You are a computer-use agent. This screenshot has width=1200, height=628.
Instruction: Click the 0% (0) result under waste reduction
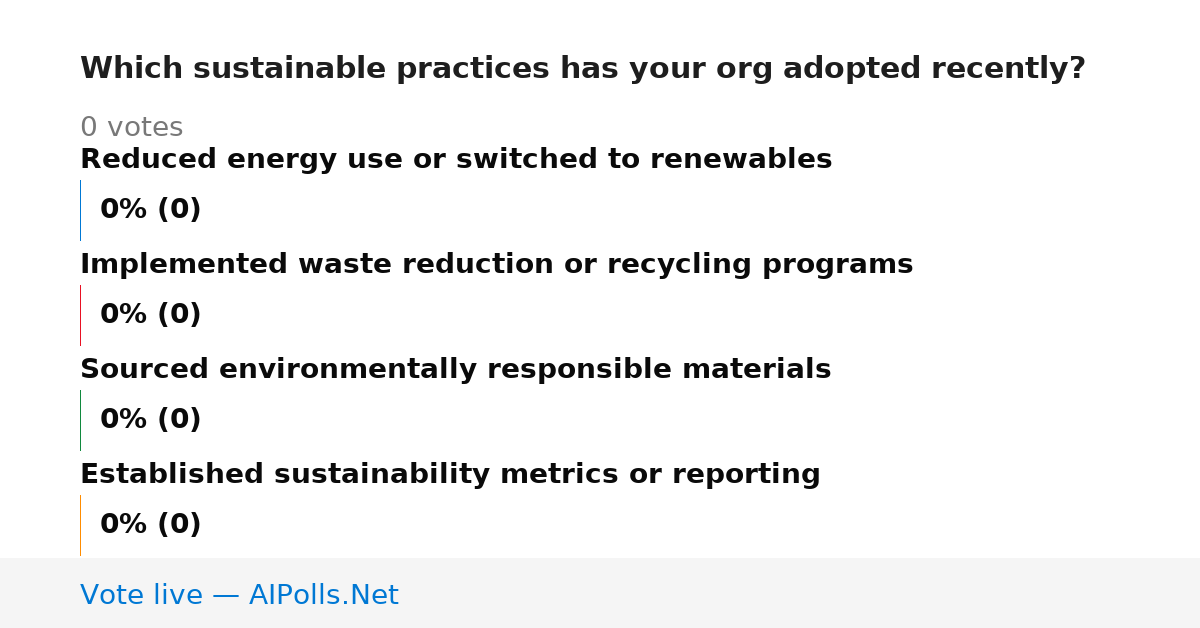pyautogui.click(x=150, y=315)
